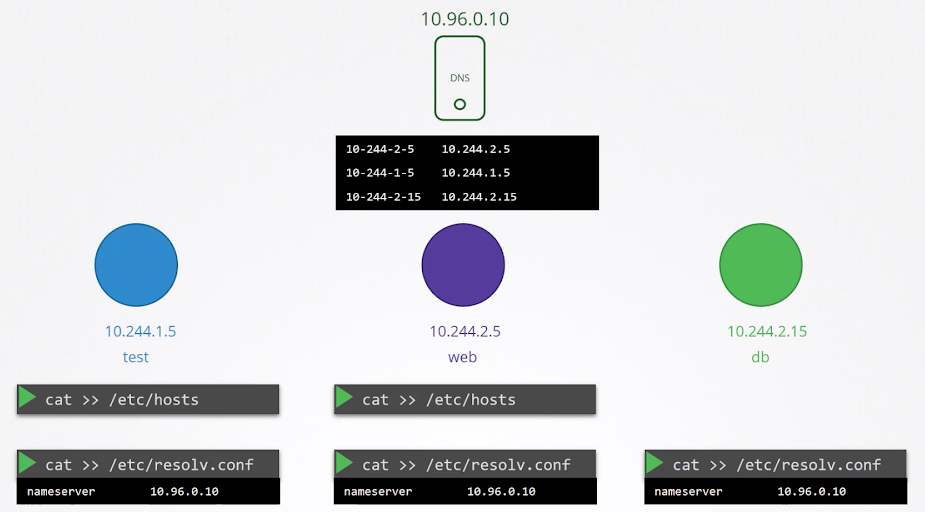Image resolution: width=925 pixels, height=512 pixels.
Task: Click green arrow on web pod's resolv.conf command
Action: [x=345, y=464]
